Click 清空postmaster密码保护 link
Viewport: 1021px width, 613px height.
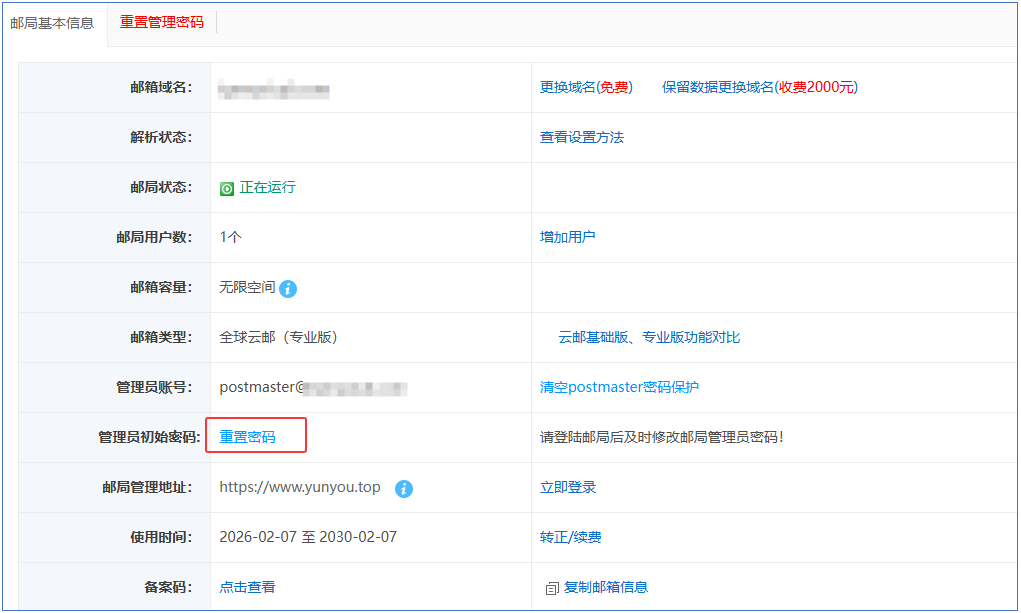tap(619, 387)
